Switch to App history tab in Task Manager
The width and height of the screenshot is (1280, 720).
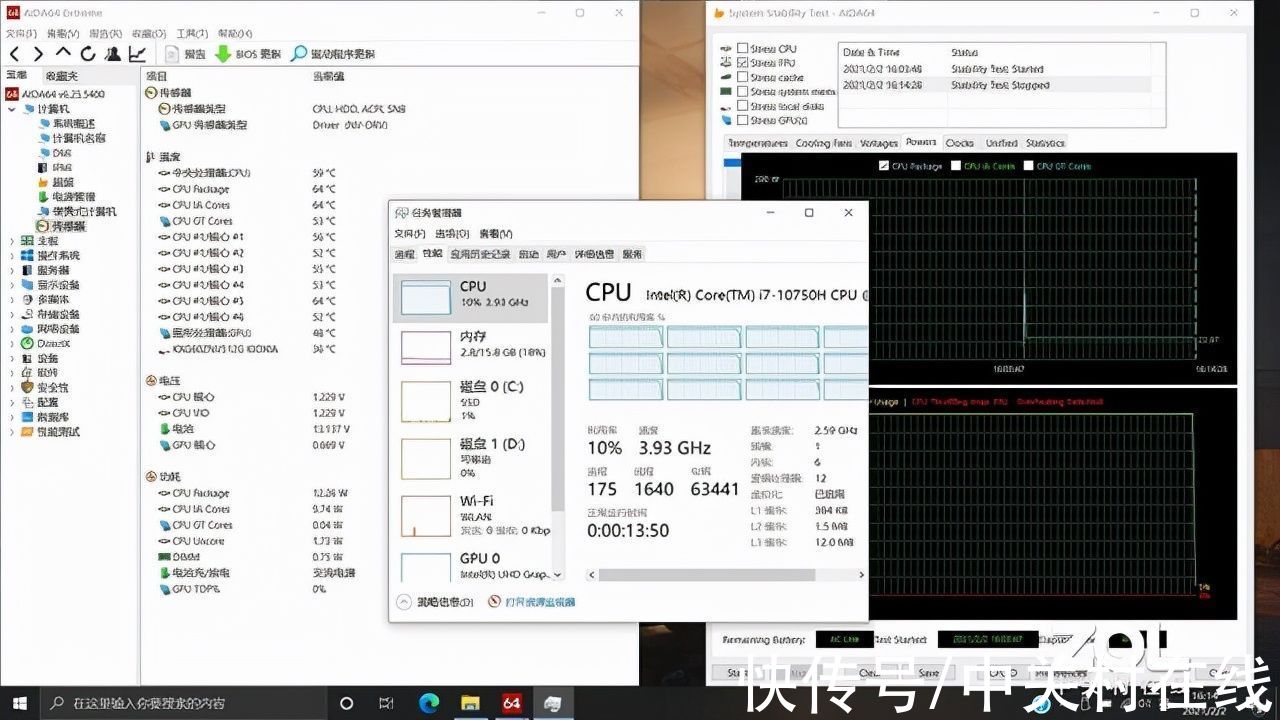click(x=480, y=254)
